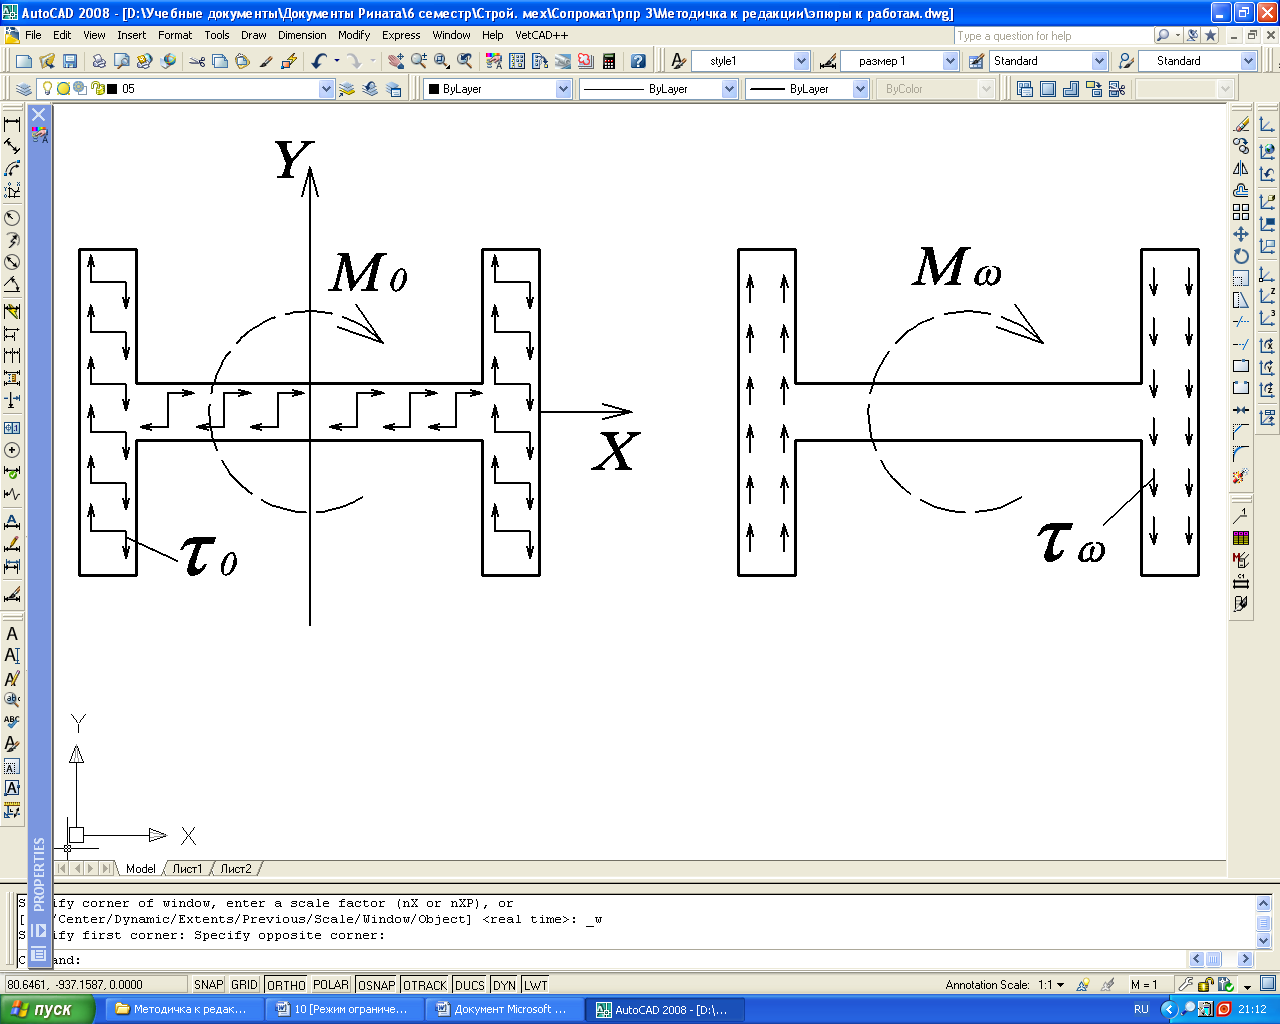Click the Mirror tool in Modify toolbar
The width and height of the screenshot is (1280, 1024).
tap(1241, 168)
